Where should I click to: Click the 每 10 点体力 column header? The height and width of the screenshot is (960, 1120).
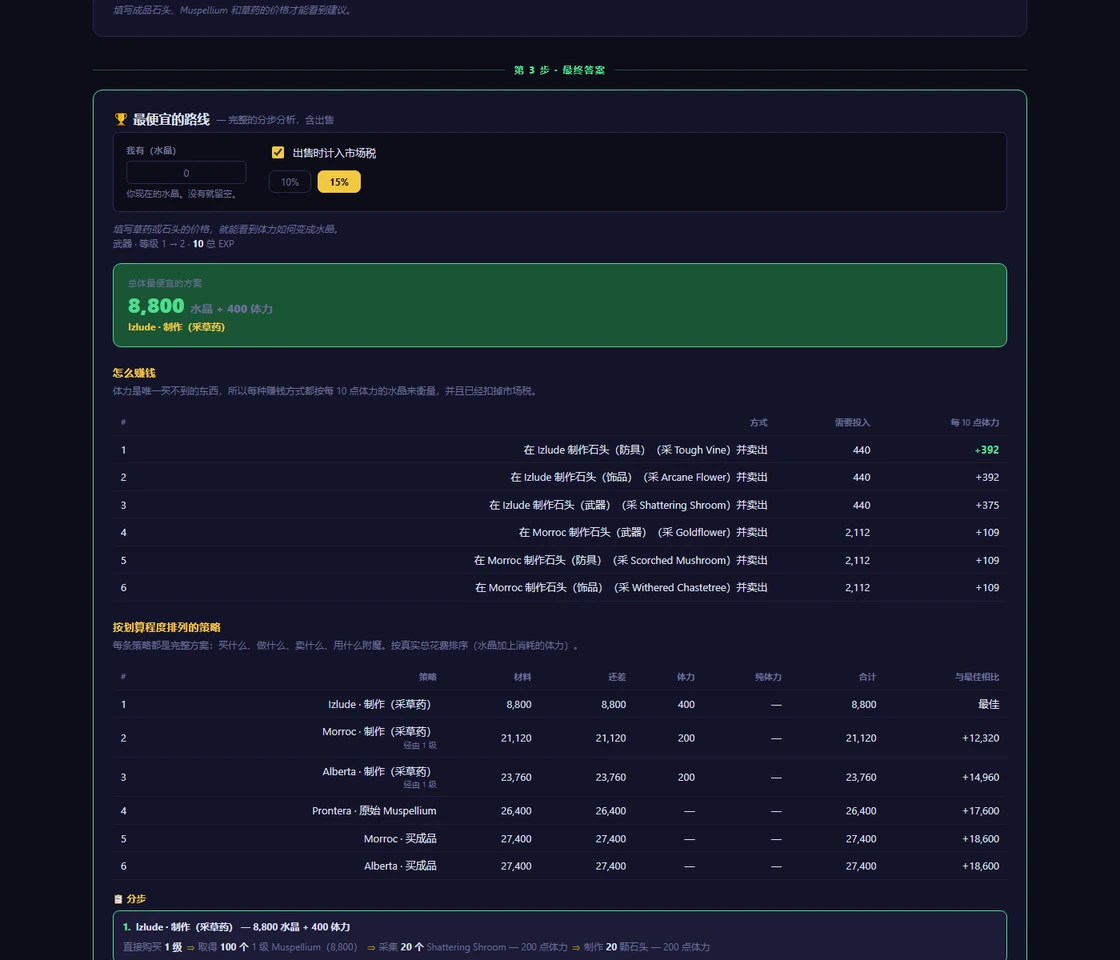974,423
